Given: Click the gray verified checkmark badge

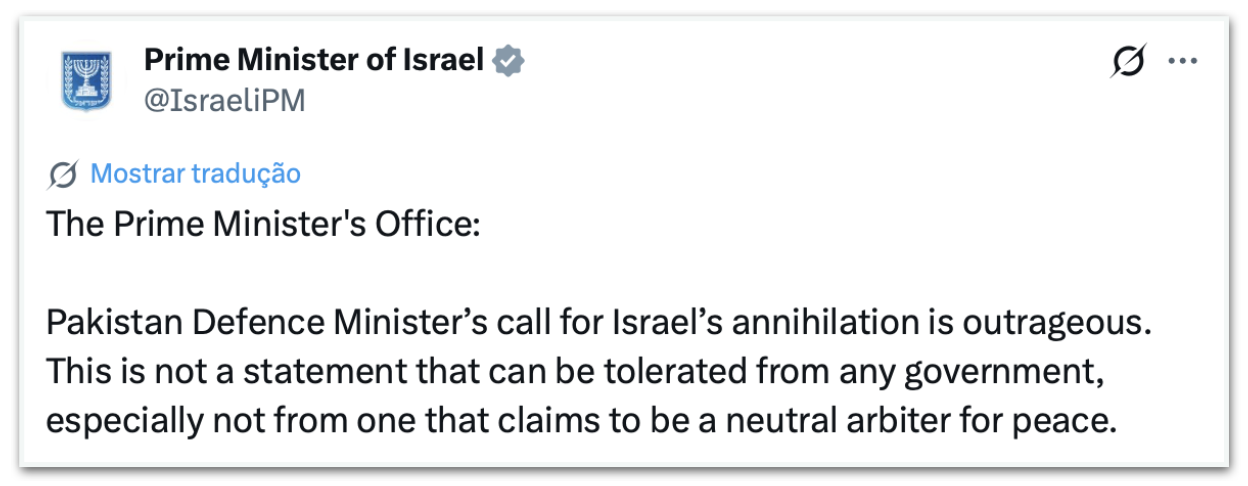Looking at the screenshot, I should 511,61.
